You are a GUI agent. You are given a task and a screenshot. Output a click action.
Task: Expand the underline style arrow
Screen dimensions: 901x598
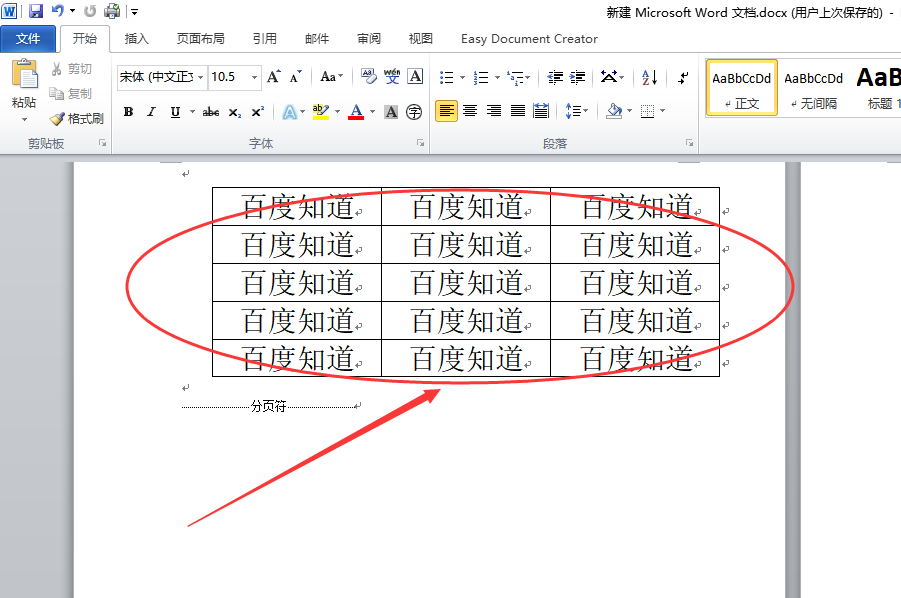[192, 111]
